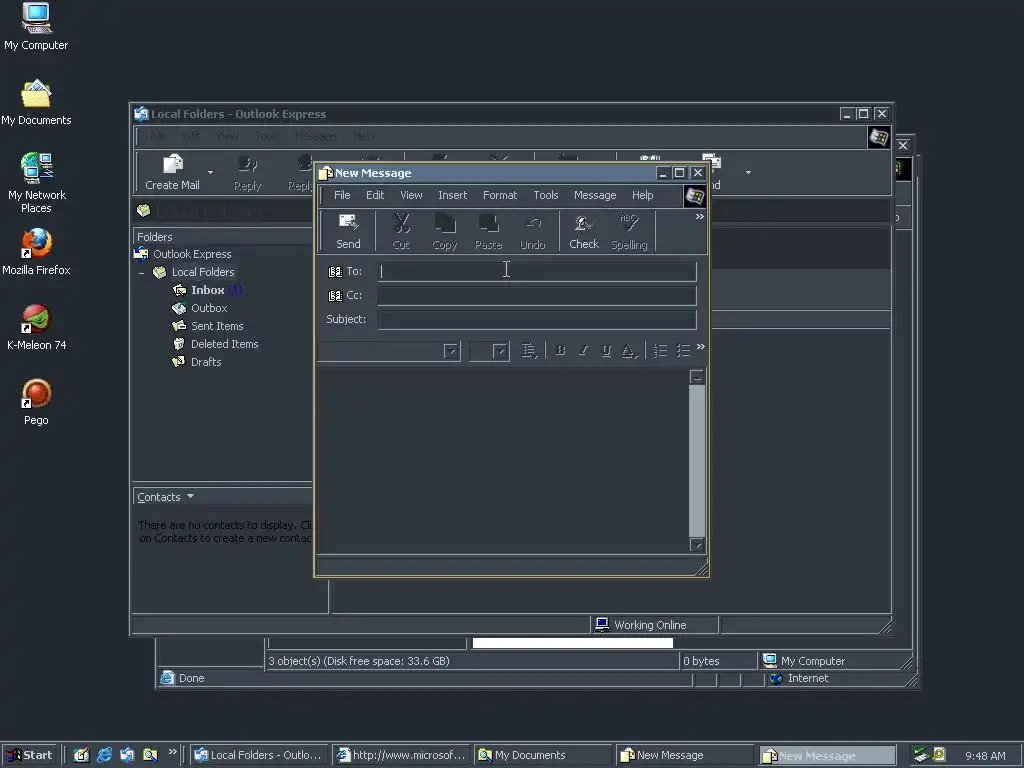The width and height of the screenshot is (1024, 768).
Task: Open Pego desktop shortcut
Action: 36,402
